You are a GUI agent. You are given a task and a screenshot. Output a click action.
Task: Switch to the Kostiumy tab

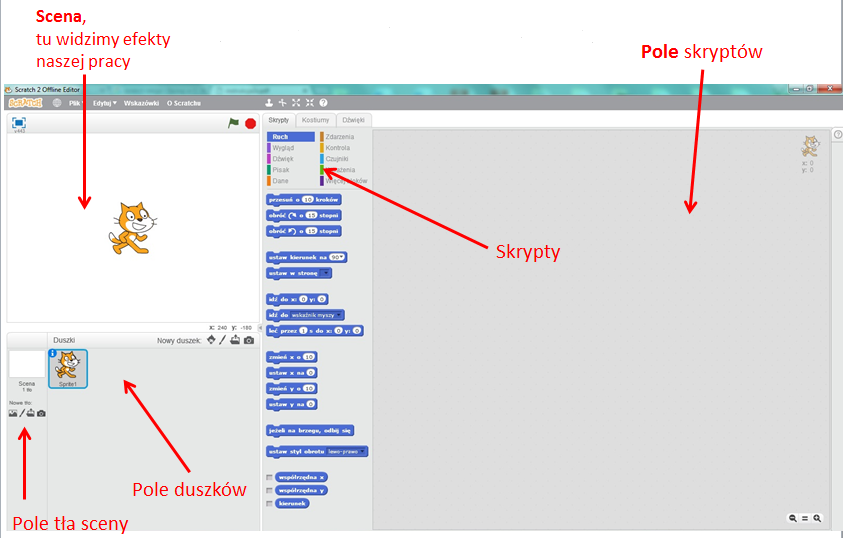[x=315, y=120]
